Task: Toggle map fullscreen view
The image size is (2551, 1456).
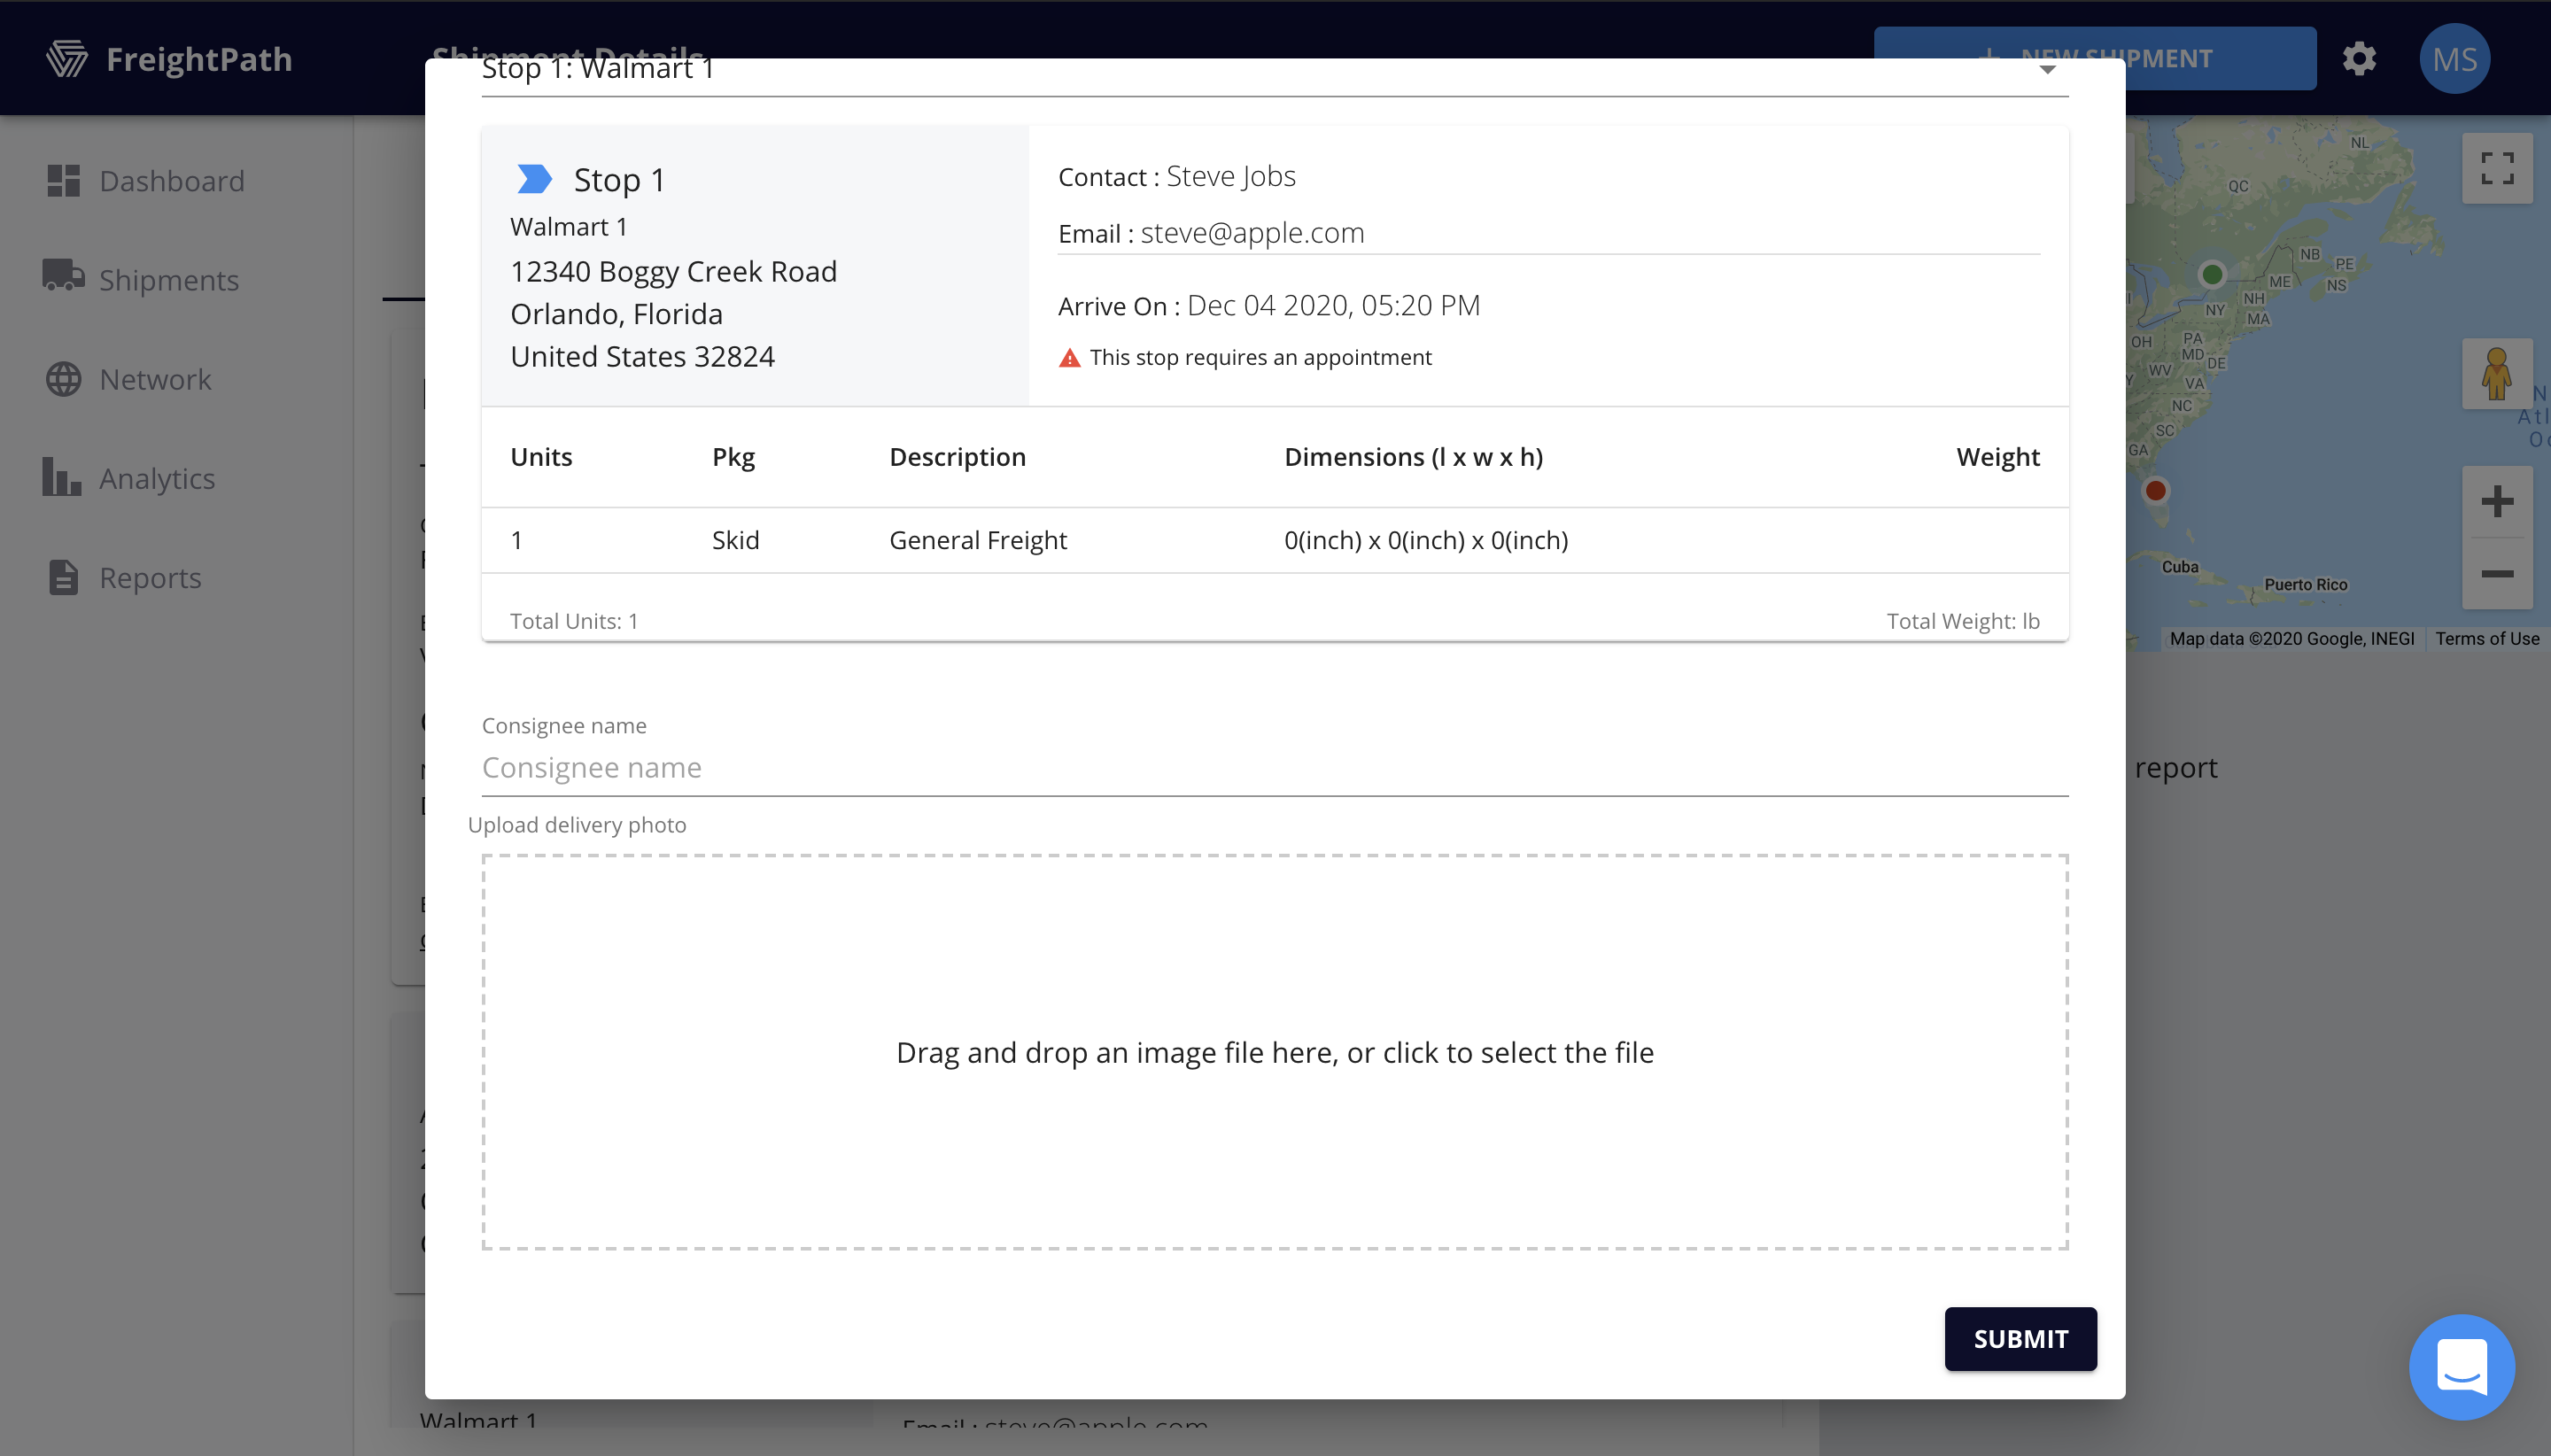Action: (2497, 168)
